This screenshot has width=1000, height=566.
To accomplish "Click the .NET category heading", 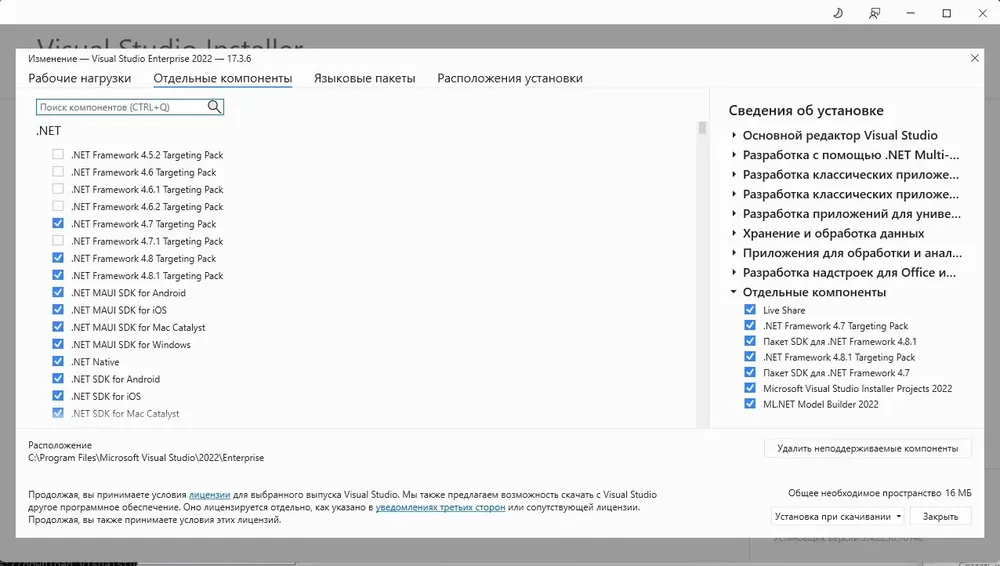I will 48,131.
